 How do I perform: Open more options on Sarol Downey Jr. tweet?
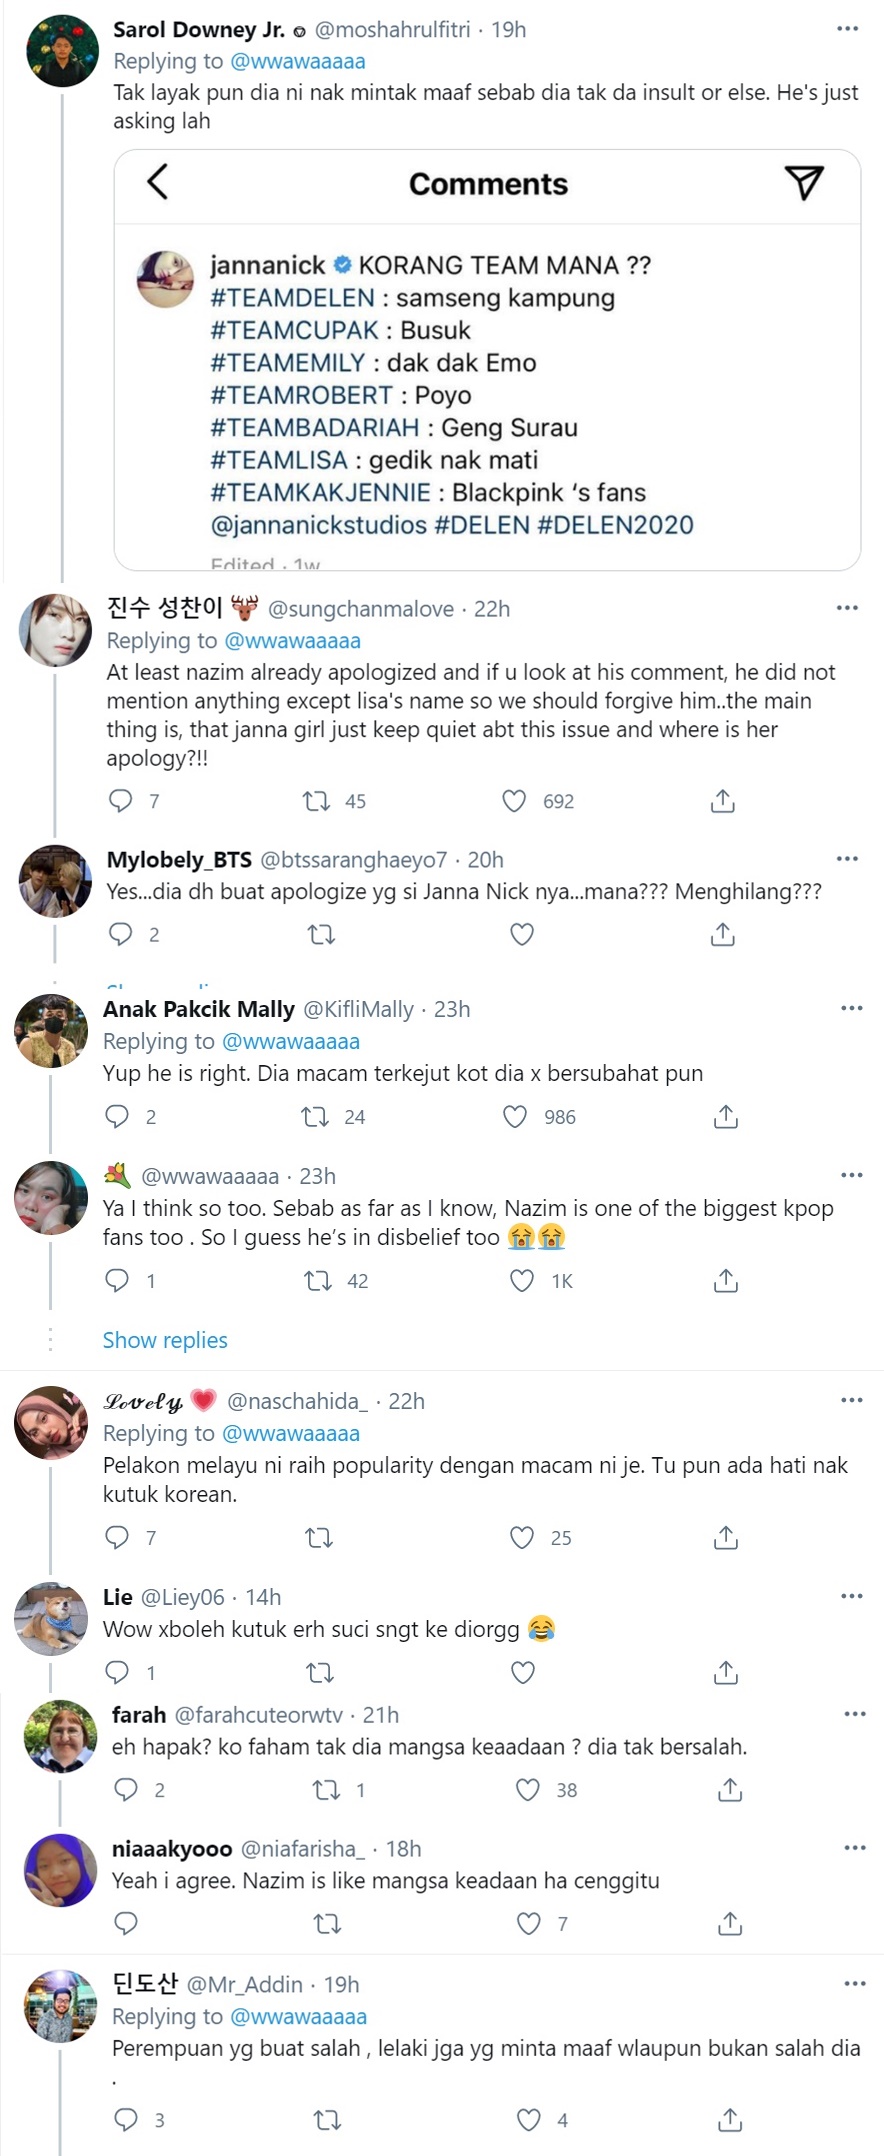pyautogui.click(x=848, y=29)
